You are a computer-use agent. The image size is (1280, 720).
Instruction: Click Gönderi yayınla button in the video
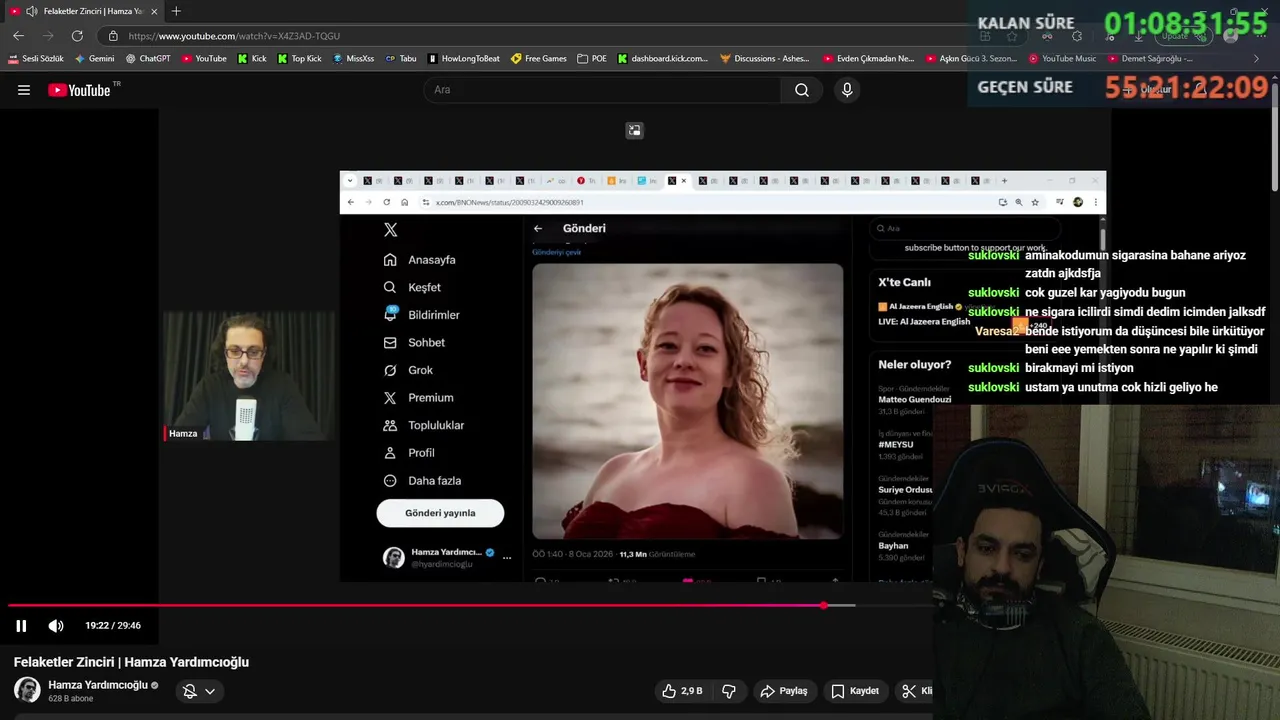tap(440, 513)
